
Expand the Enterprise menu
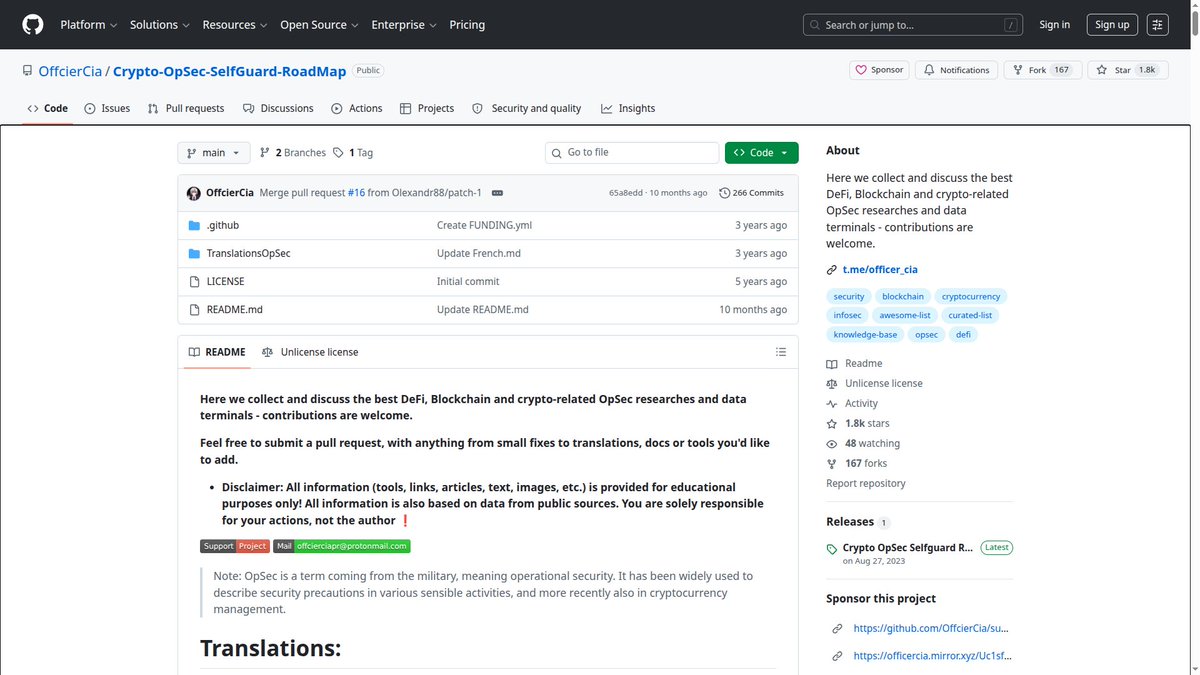[404, 25]
